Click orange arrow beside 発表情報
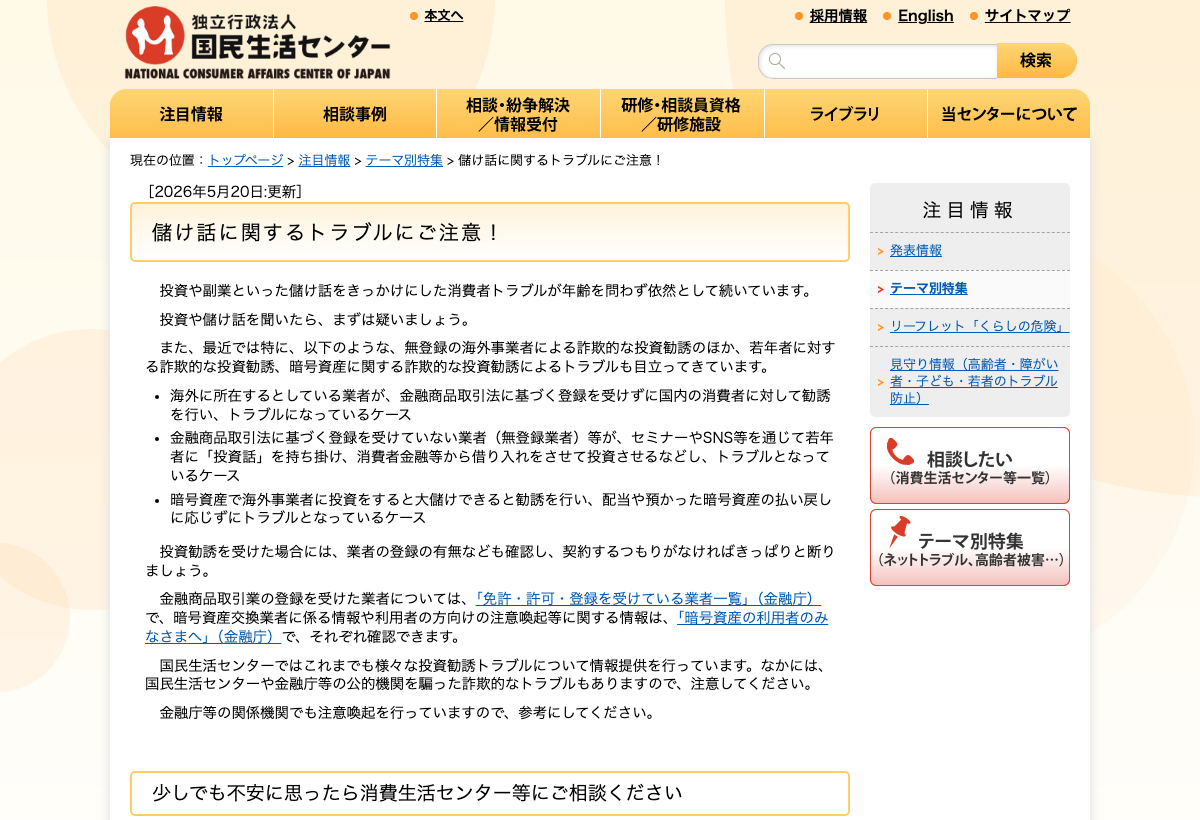 point(880,252)
